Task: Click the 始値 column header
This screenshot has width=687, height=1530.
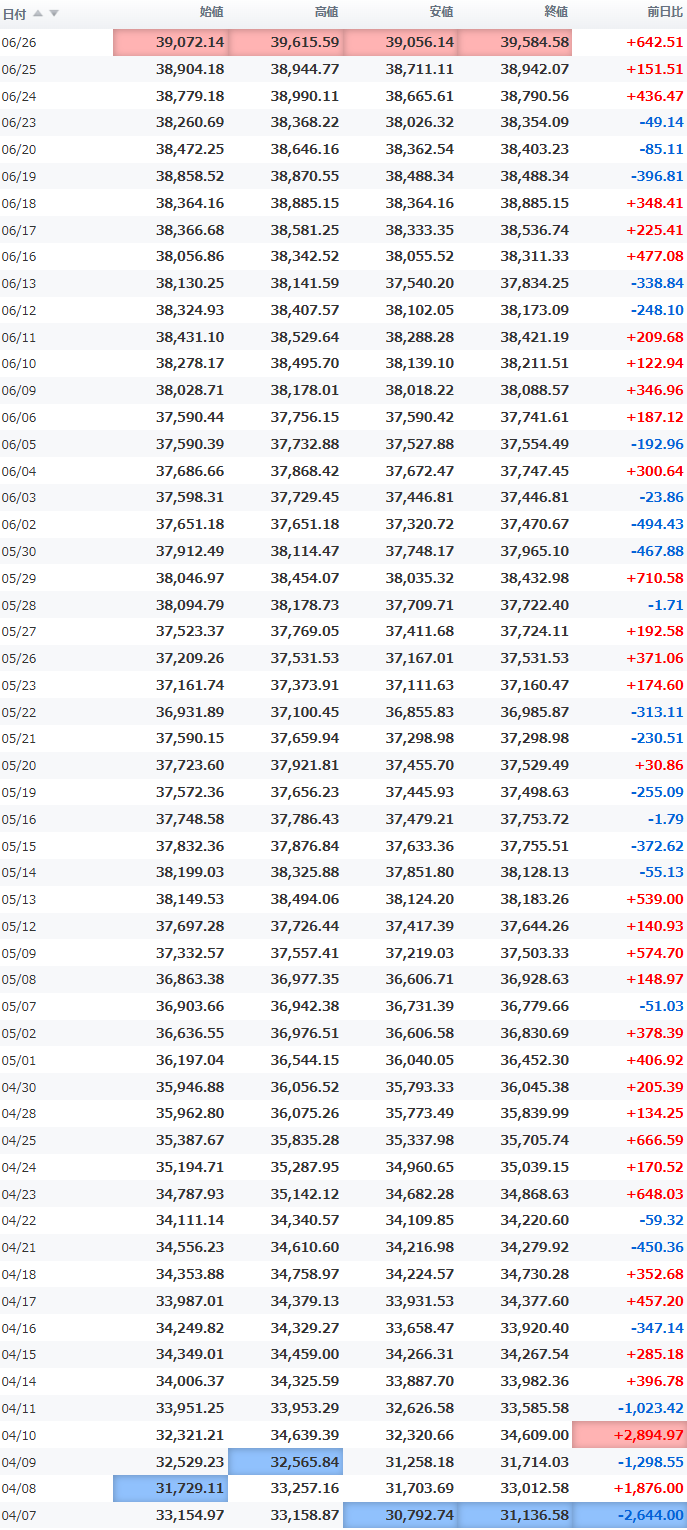Action: [x=212, y=12]
